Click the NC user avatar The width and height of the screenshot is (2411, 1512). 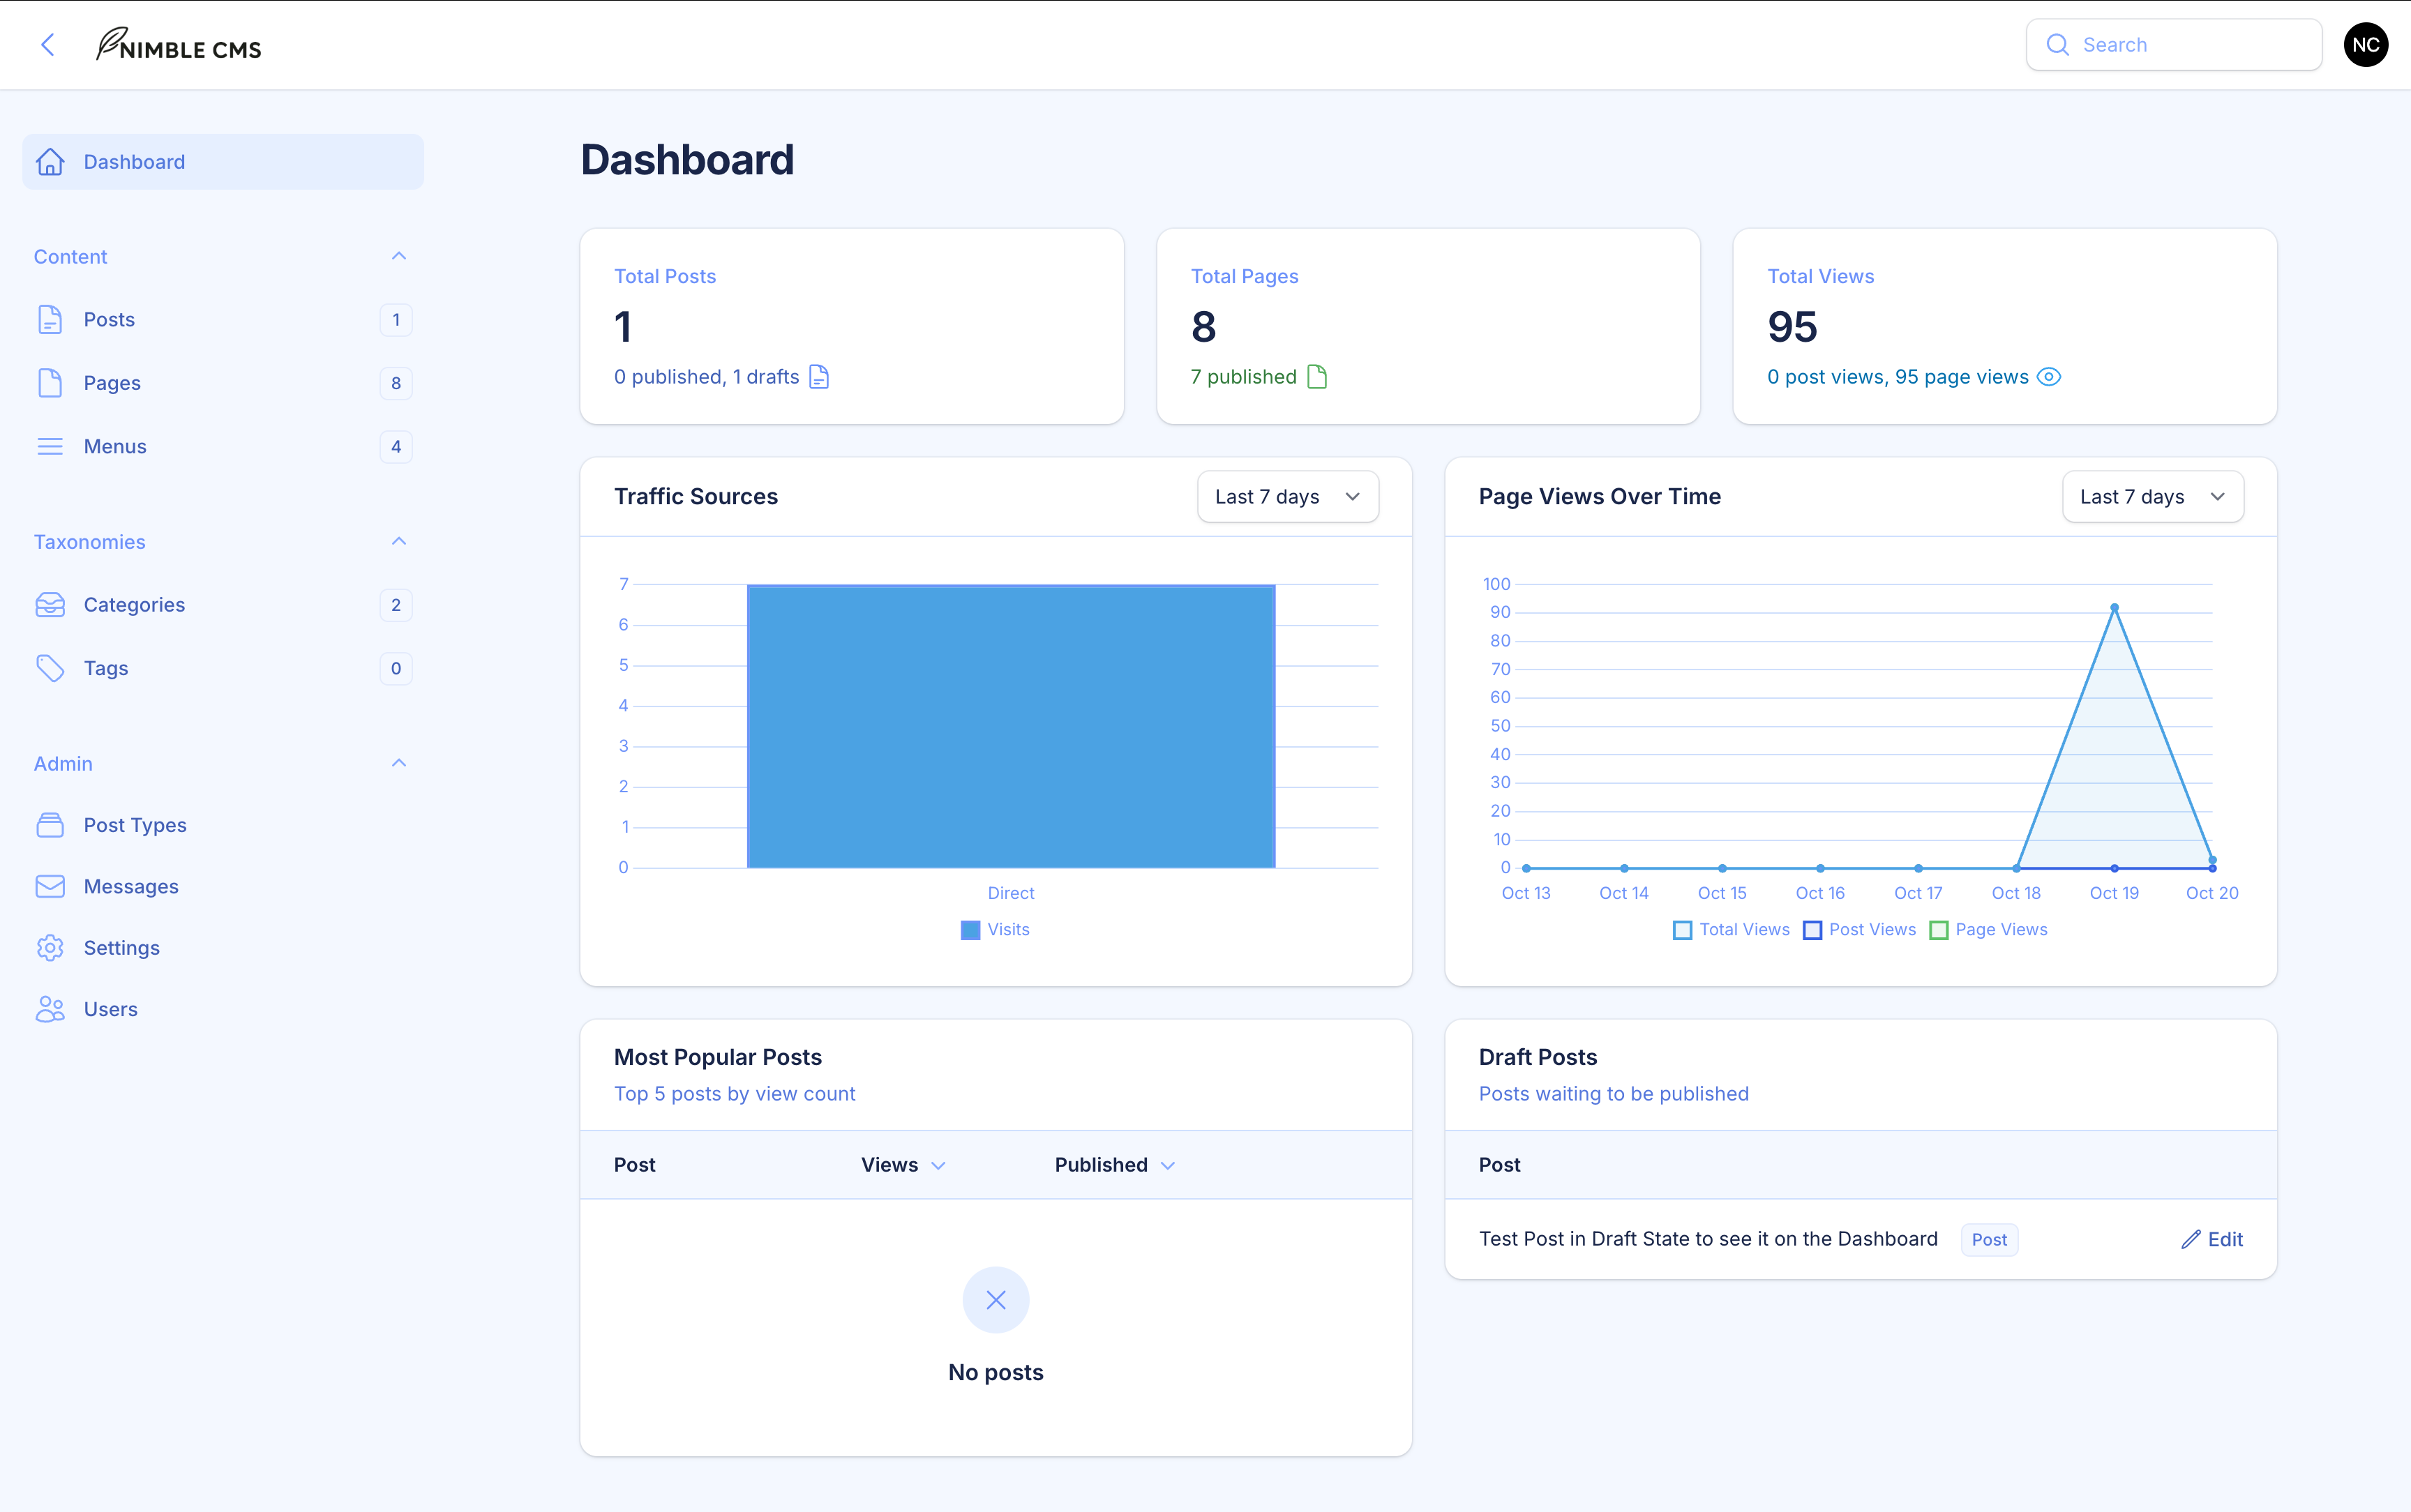[x=2365, y=45]
